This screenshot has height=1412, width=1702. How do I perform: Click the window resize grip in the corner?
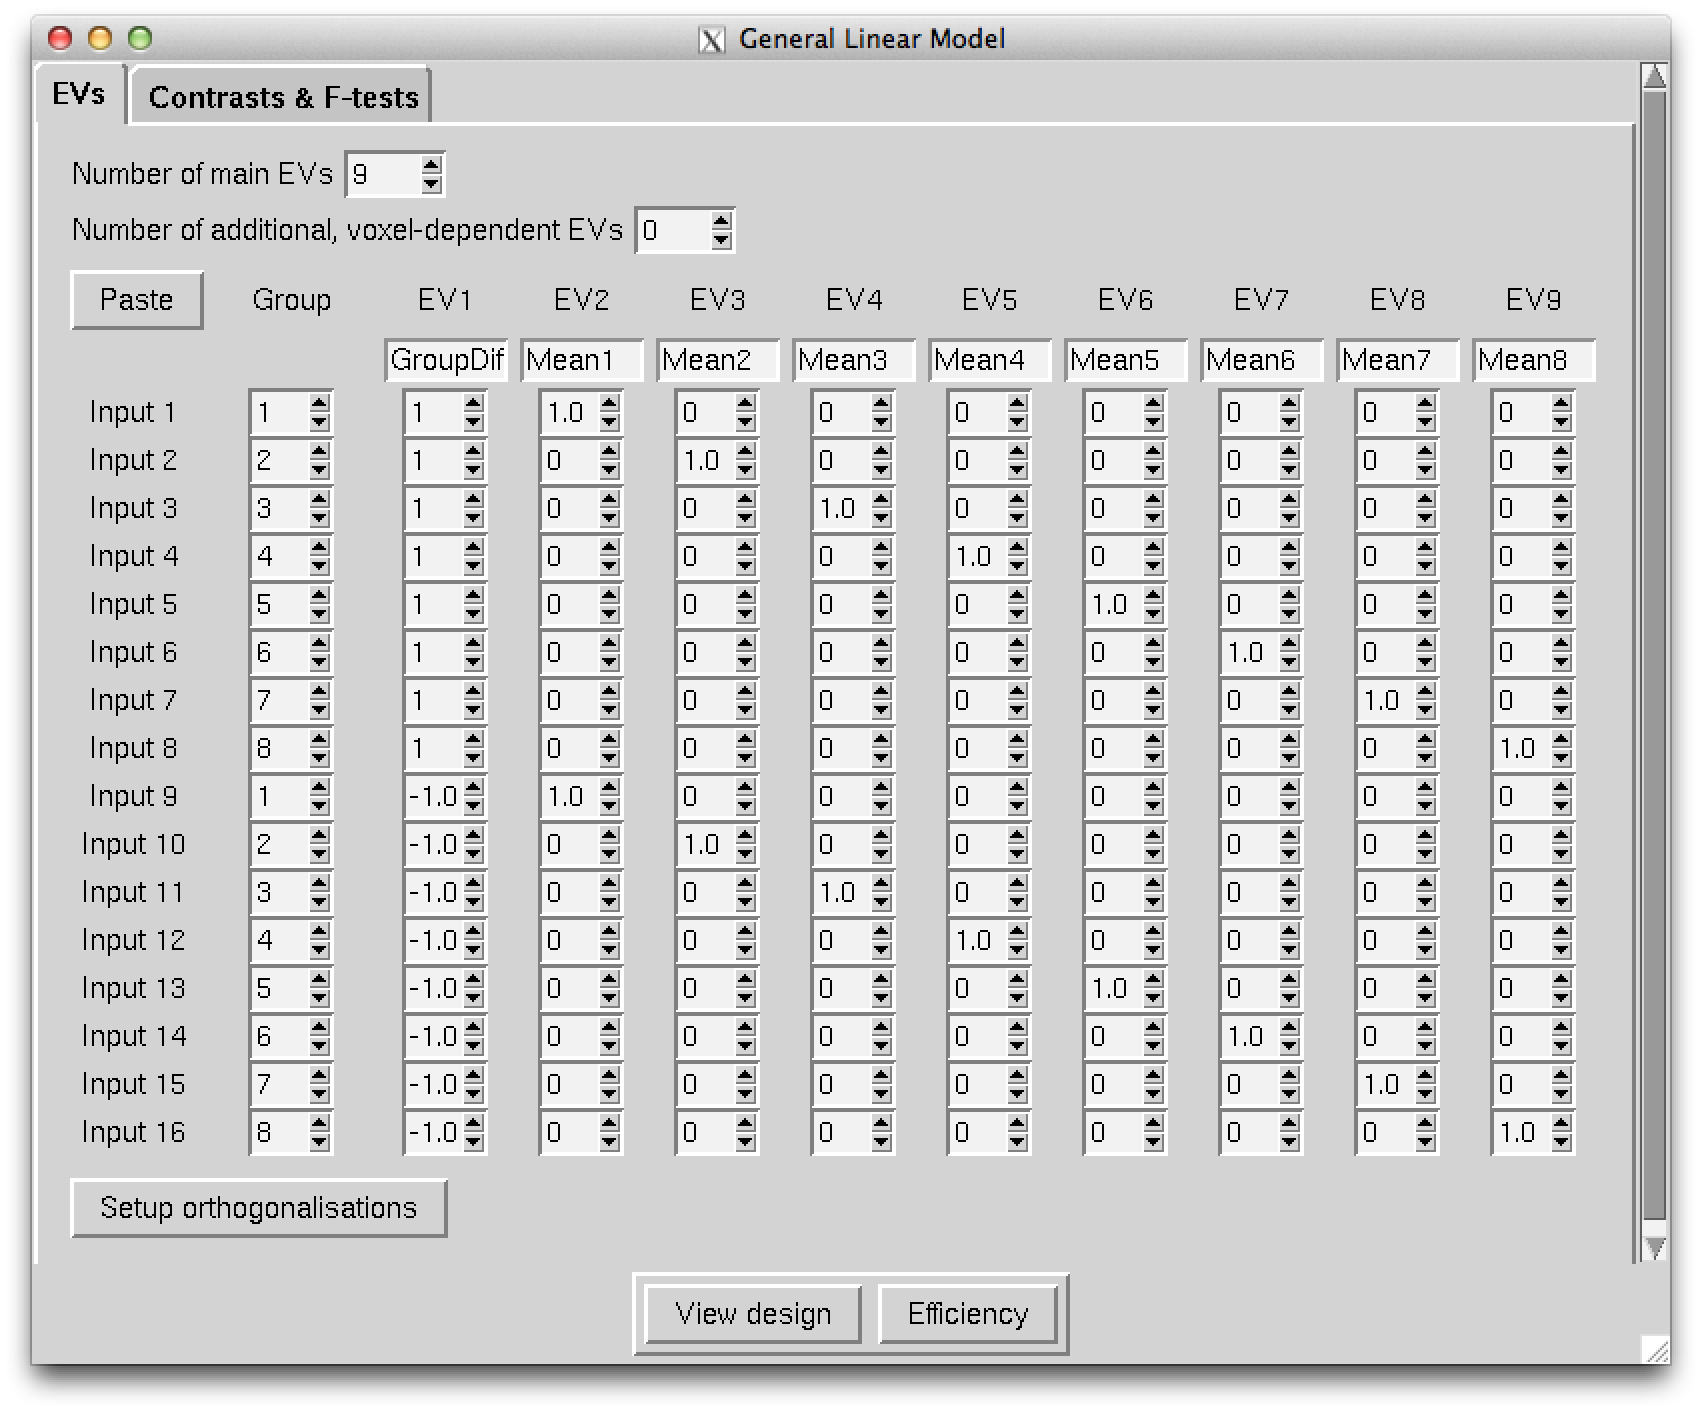pyautogui.click(x=1656, y=1349)
